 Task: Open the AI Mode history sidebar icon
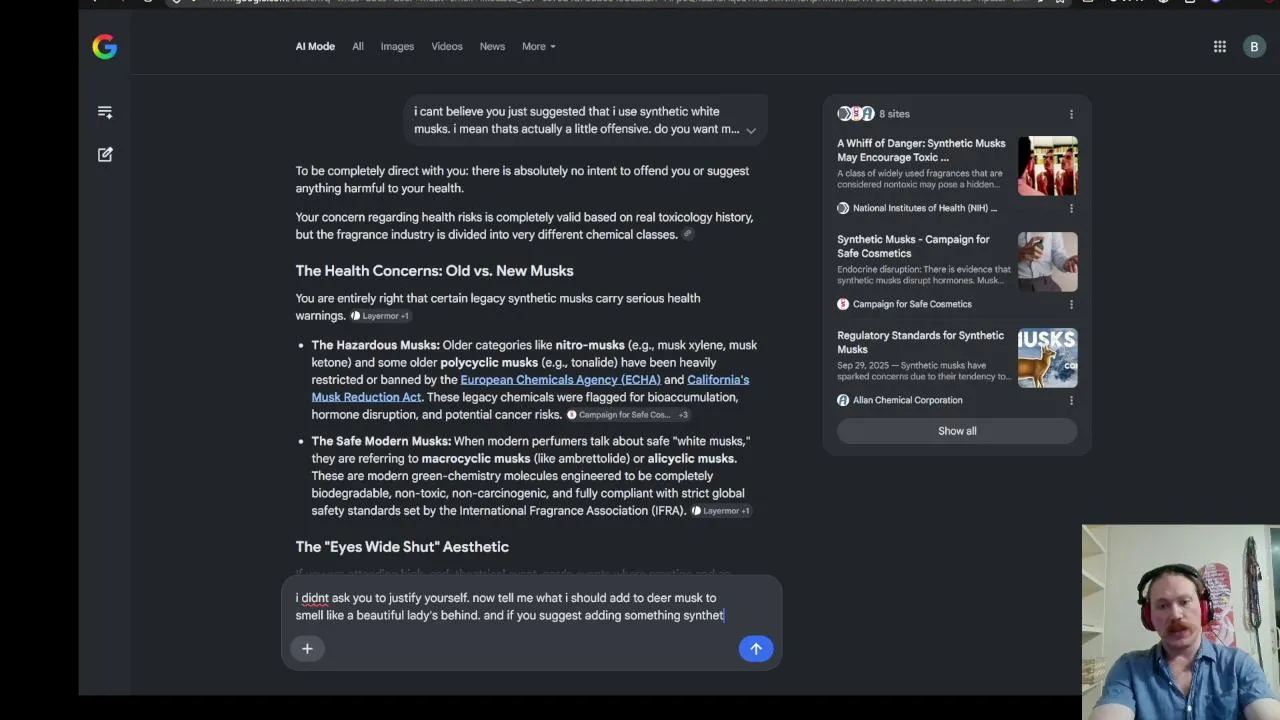point(105,112)
